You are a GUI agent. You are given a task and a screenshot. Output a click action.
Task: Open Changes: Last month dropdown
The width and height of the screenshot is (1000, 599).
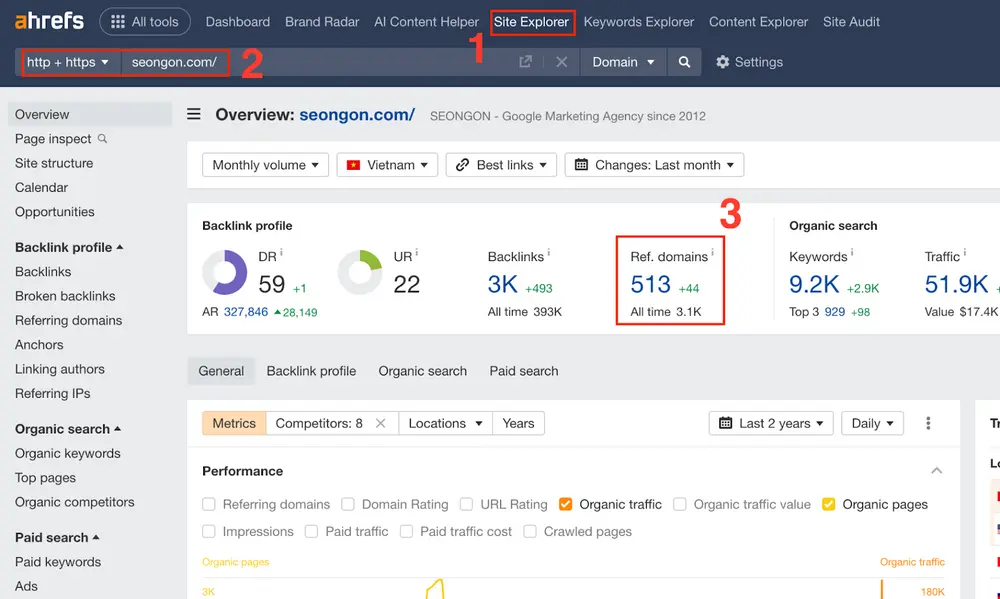[654, 165]
